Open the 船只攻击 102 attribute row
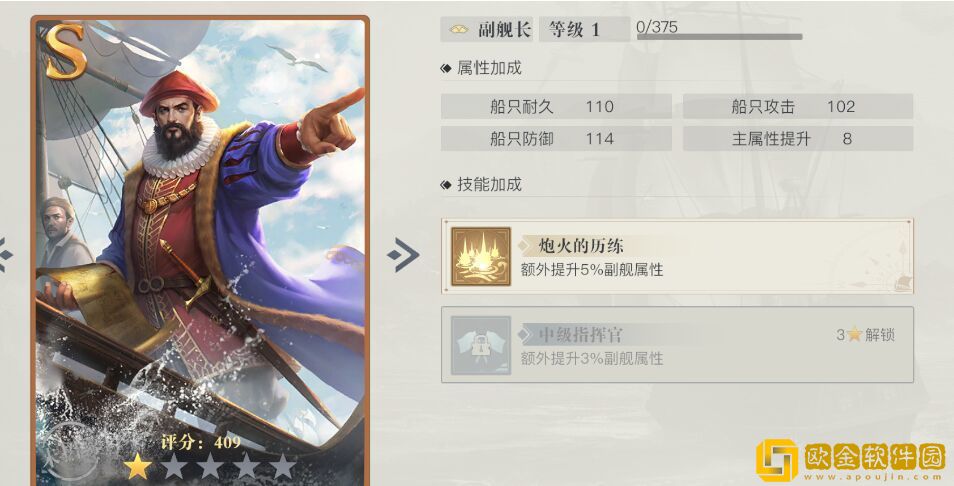The height and width of the screenshot is (486, 954). [x=798, y=106]
